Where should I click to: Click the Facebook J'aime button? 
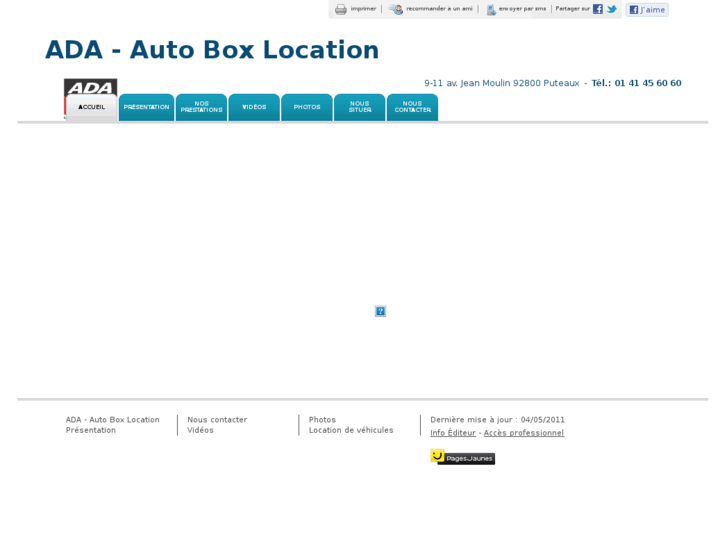pos(647,9)
